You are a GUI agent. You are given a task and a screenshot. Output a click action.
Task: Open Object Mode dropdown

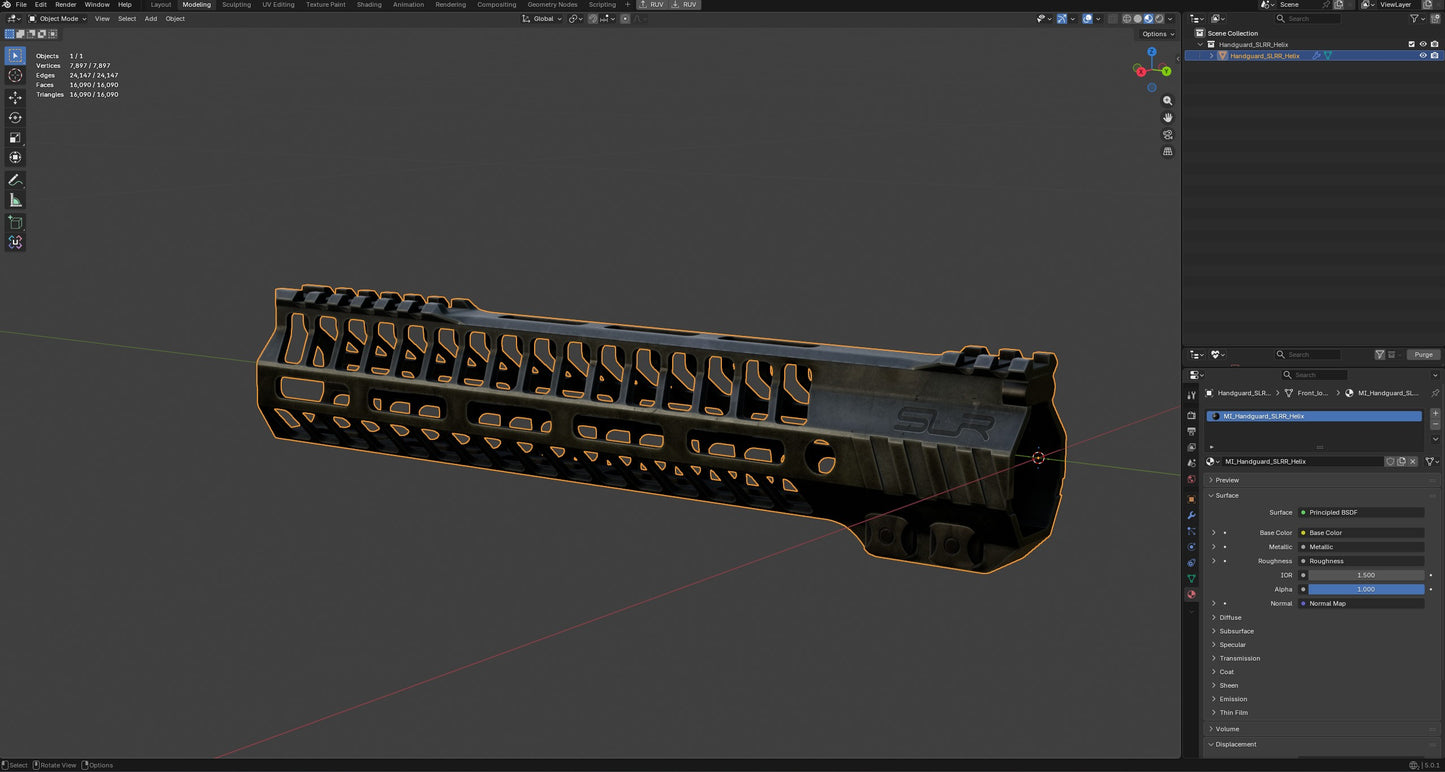[x=58, y=19]
